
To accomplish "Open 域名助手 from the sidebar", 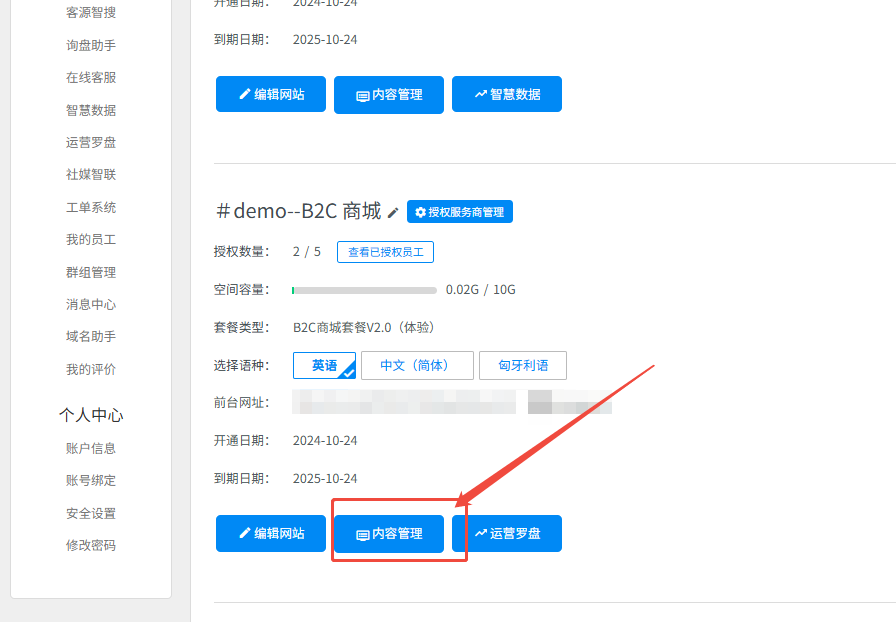I will (x=90, y=336).
